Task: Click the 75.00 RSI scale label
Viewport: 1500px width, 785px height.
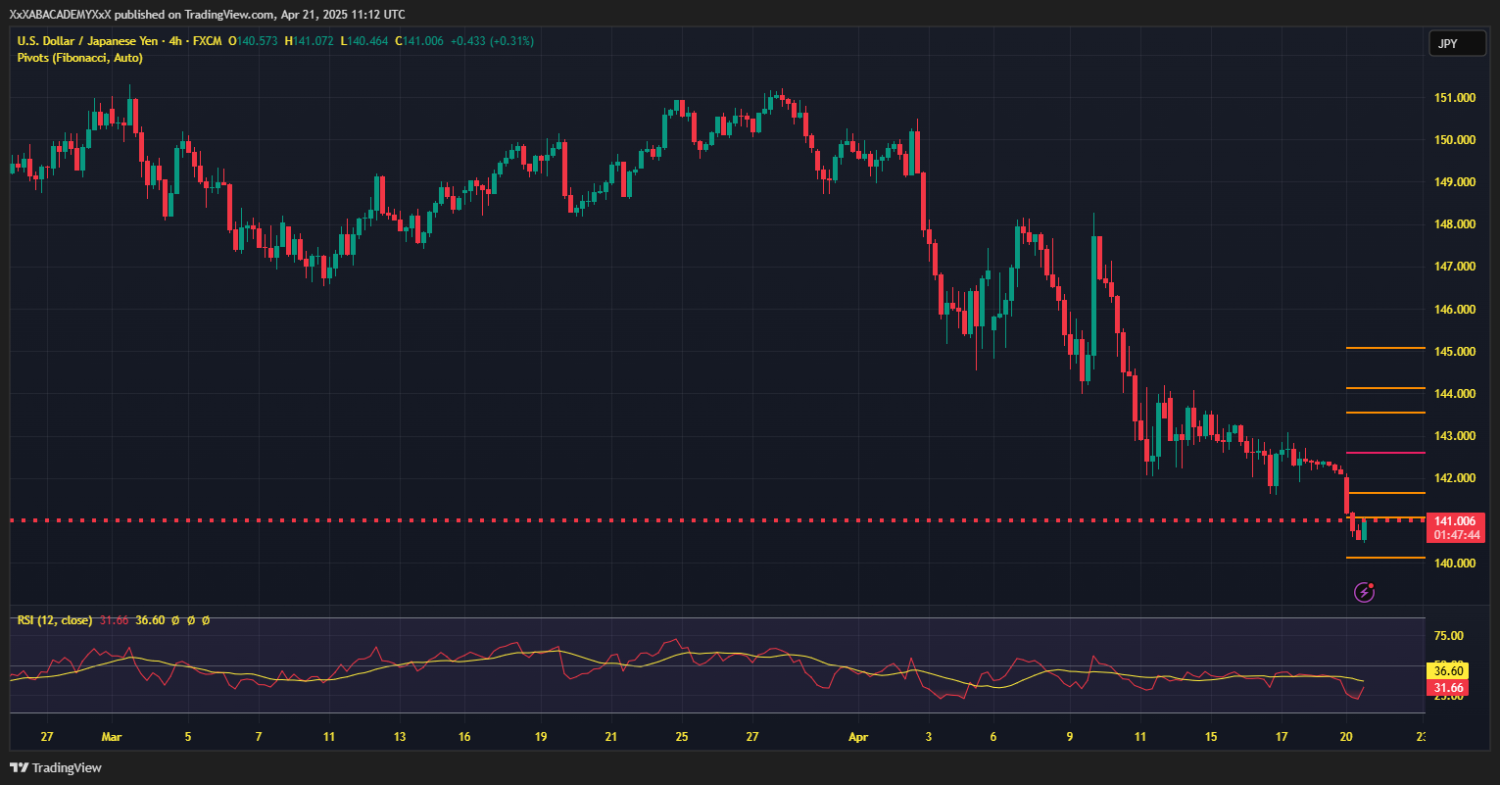Action: [x=1448, y=636]
